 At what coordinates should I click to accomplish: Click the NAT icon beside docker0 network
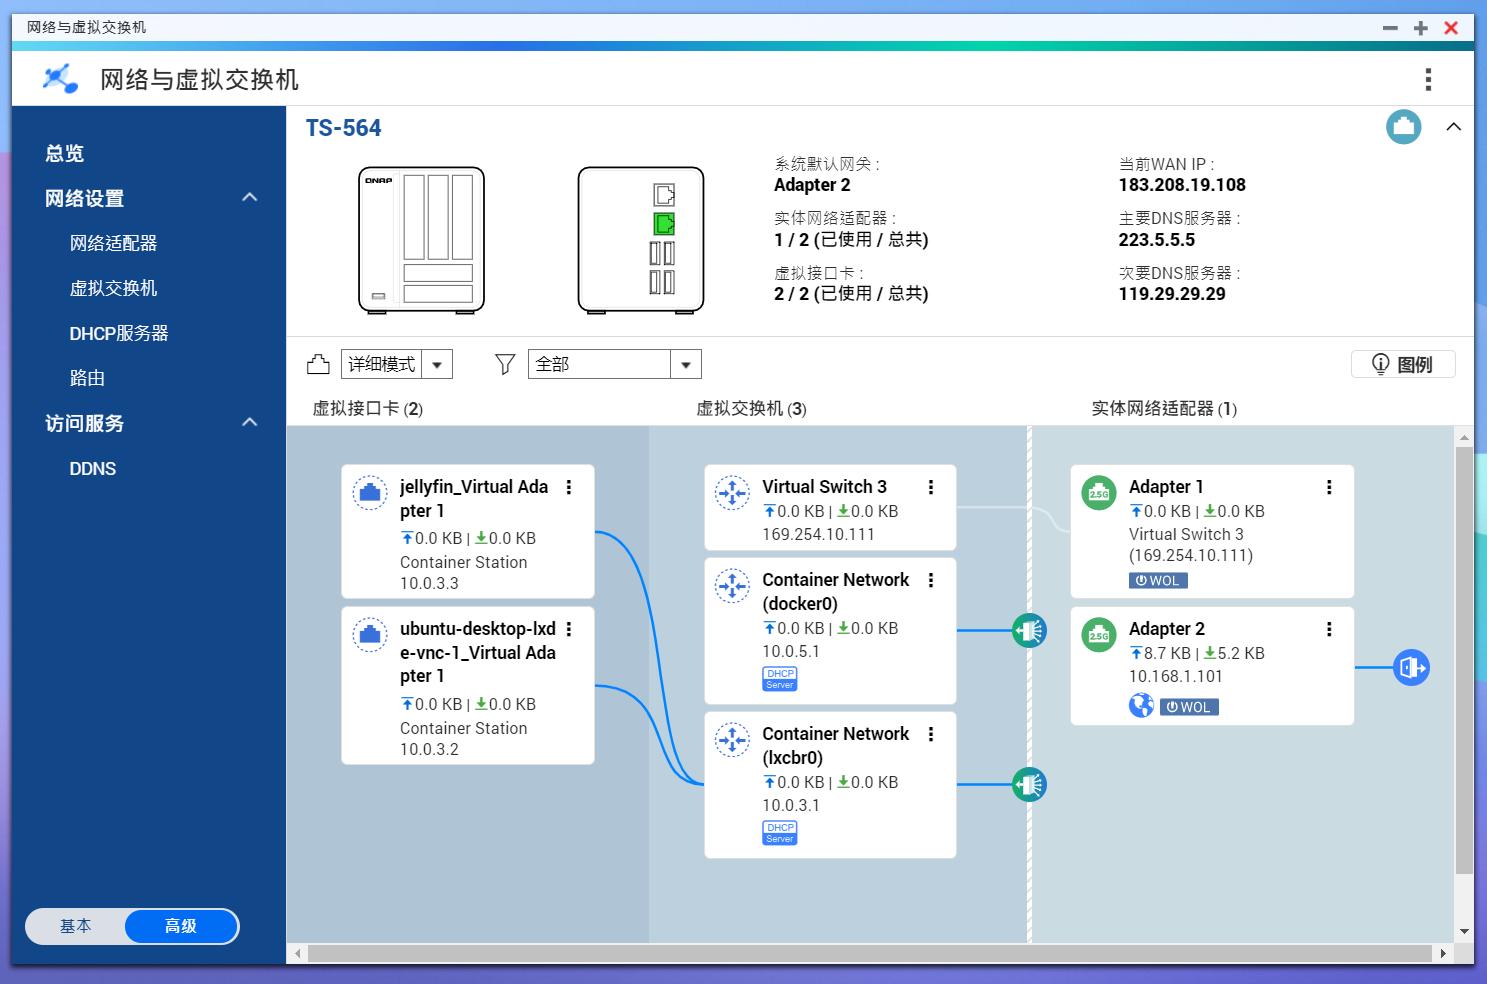tap(1028, 631)
